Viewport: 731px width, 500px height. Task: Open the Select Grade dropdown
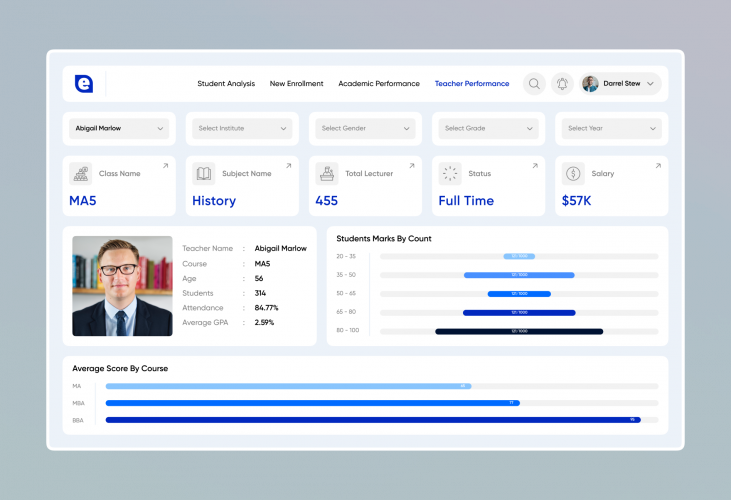click(488, 129)
